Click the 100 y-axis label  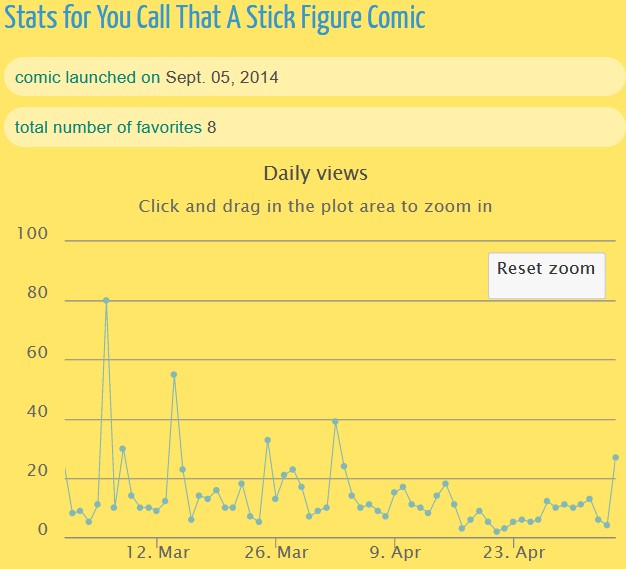(33, 234)
